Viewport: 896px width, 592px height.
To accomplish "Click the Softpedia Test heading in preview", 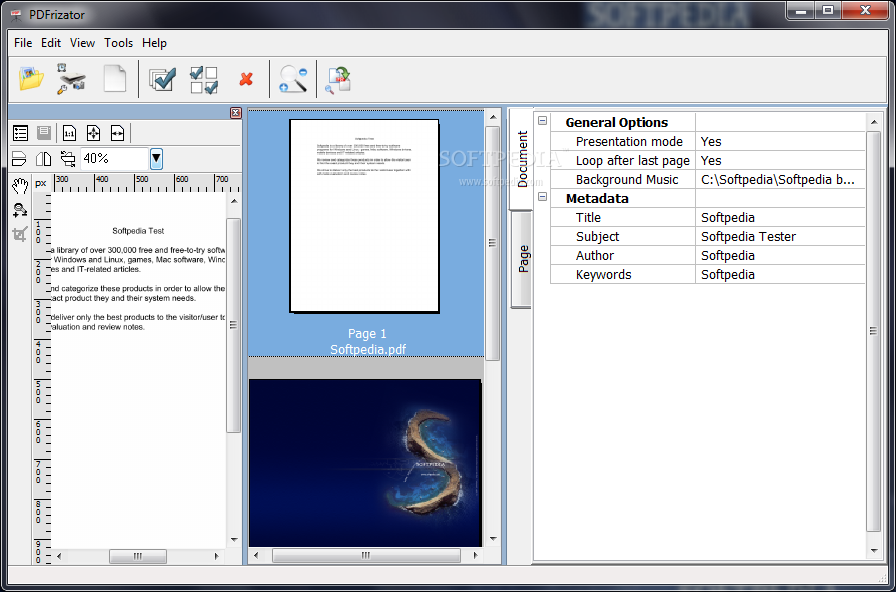I will click(x=138, y=231).
